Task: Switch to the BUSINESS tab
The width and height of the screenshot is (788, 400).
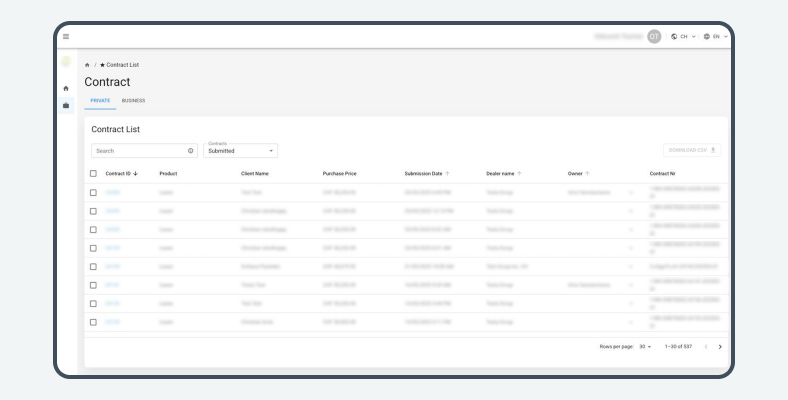Action: (x=133, y=101)
